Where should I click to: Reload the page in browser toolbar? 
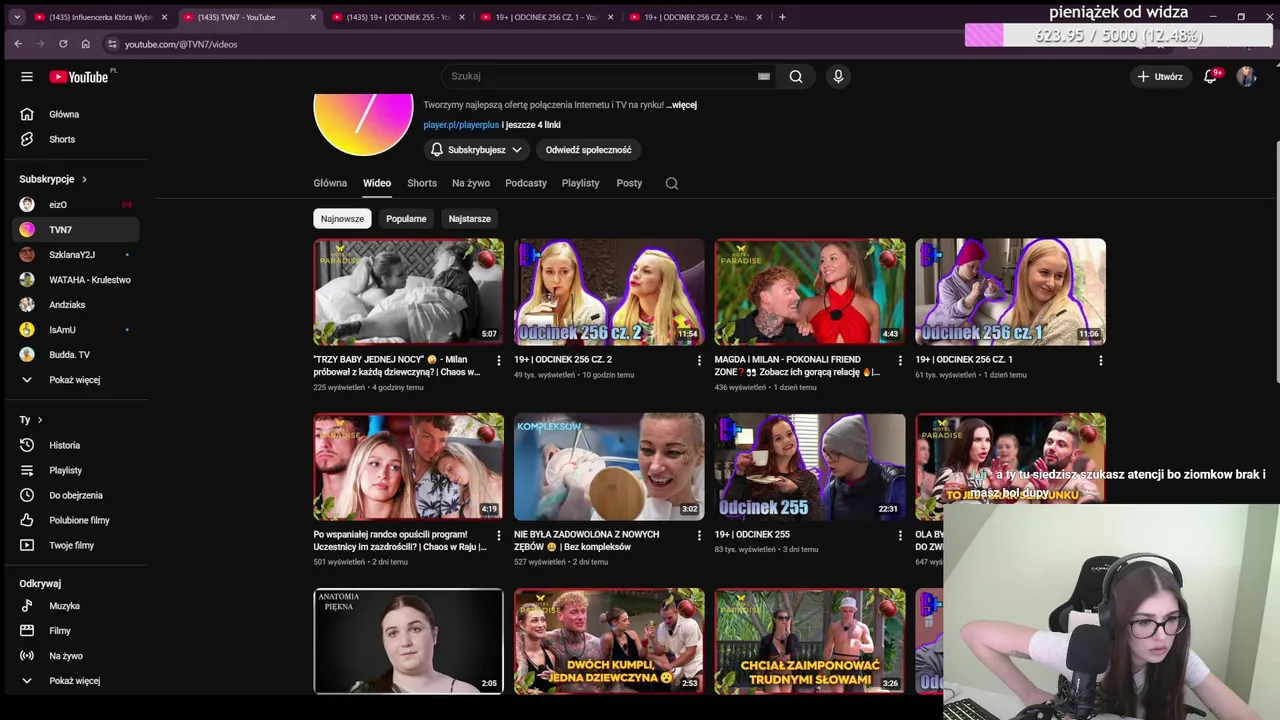(x=63, y=44)
